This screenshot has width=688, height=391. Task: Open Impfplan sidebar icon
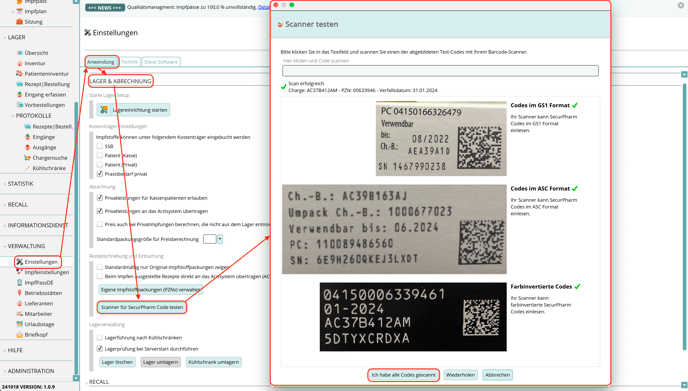coord(19,11)
